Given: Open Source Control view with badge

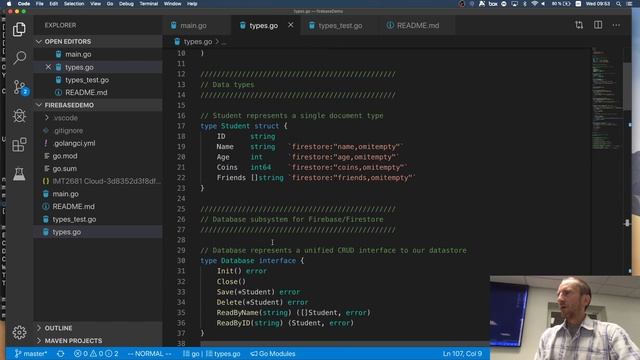Looking at the screenshot, I should point(20,87).
